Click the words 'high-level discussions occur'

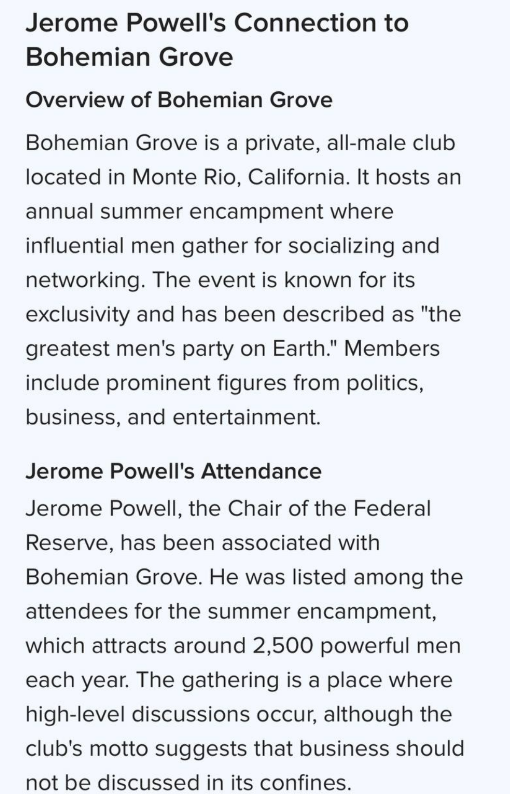click(172, 714)
